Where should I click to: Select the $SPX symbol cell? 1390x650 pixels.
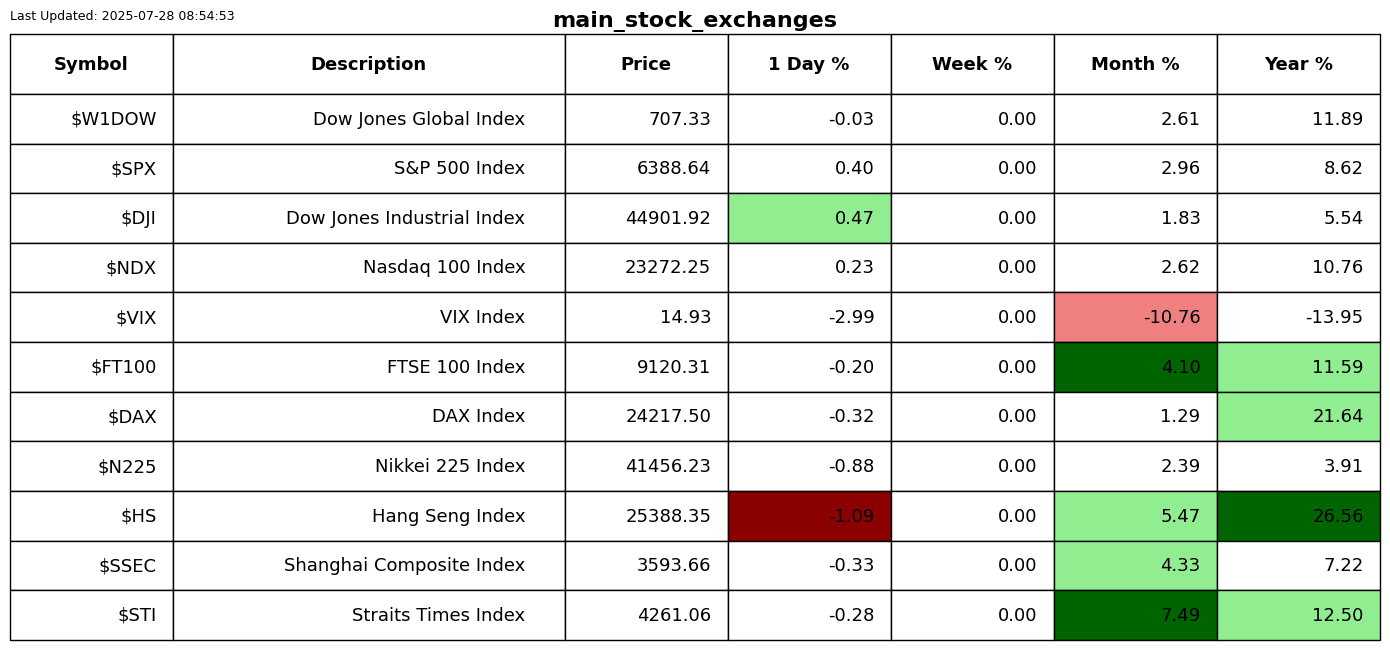(133, 169)
